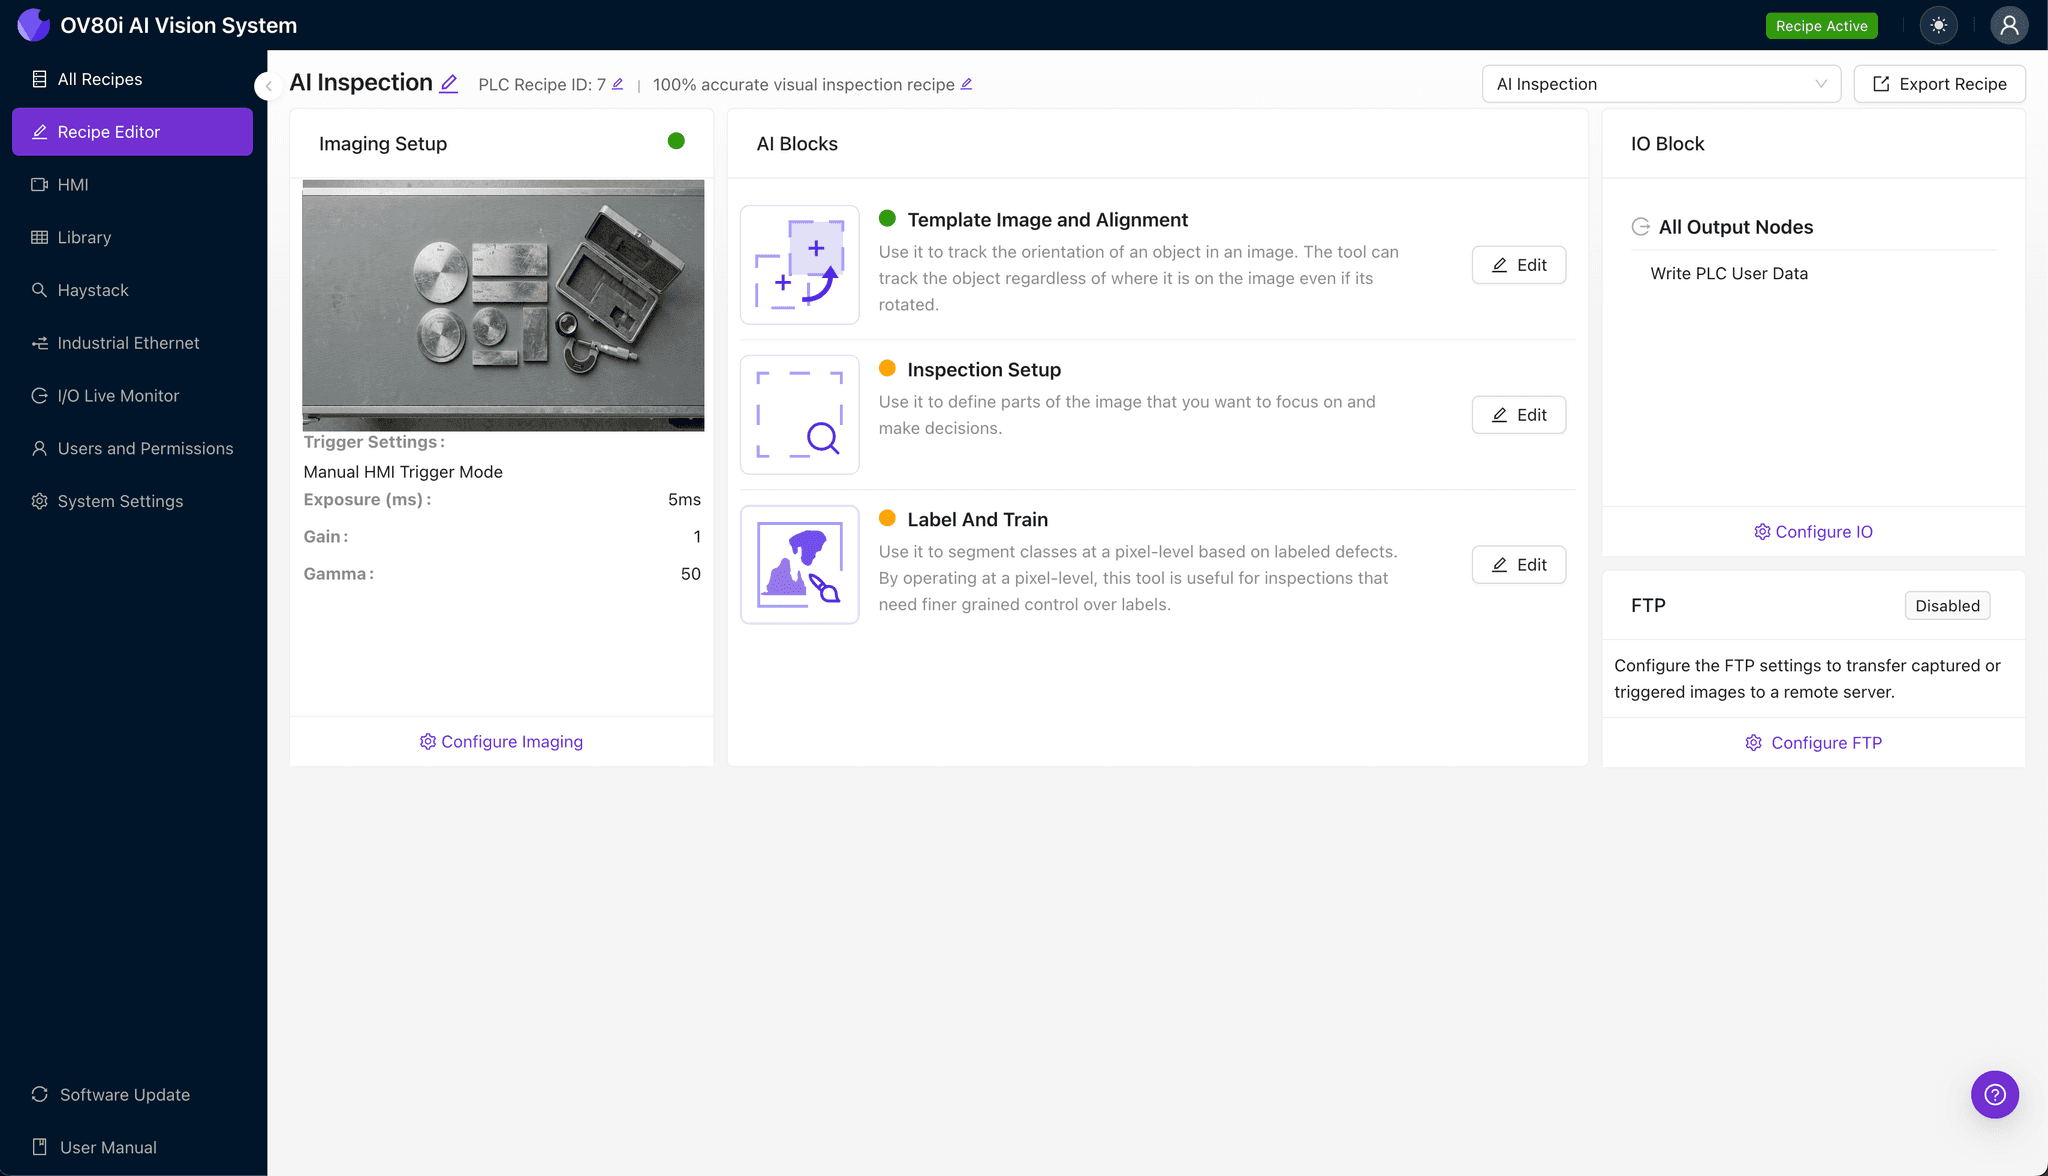Edit Template Image and Alignment block
2048x1176 pixels.
point(1519,265)
